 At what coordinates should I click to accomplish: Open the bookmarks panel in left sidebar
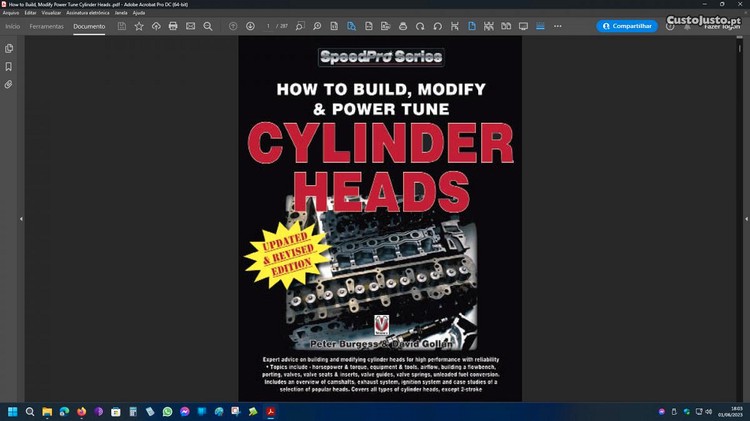click(x=9, y=66)
